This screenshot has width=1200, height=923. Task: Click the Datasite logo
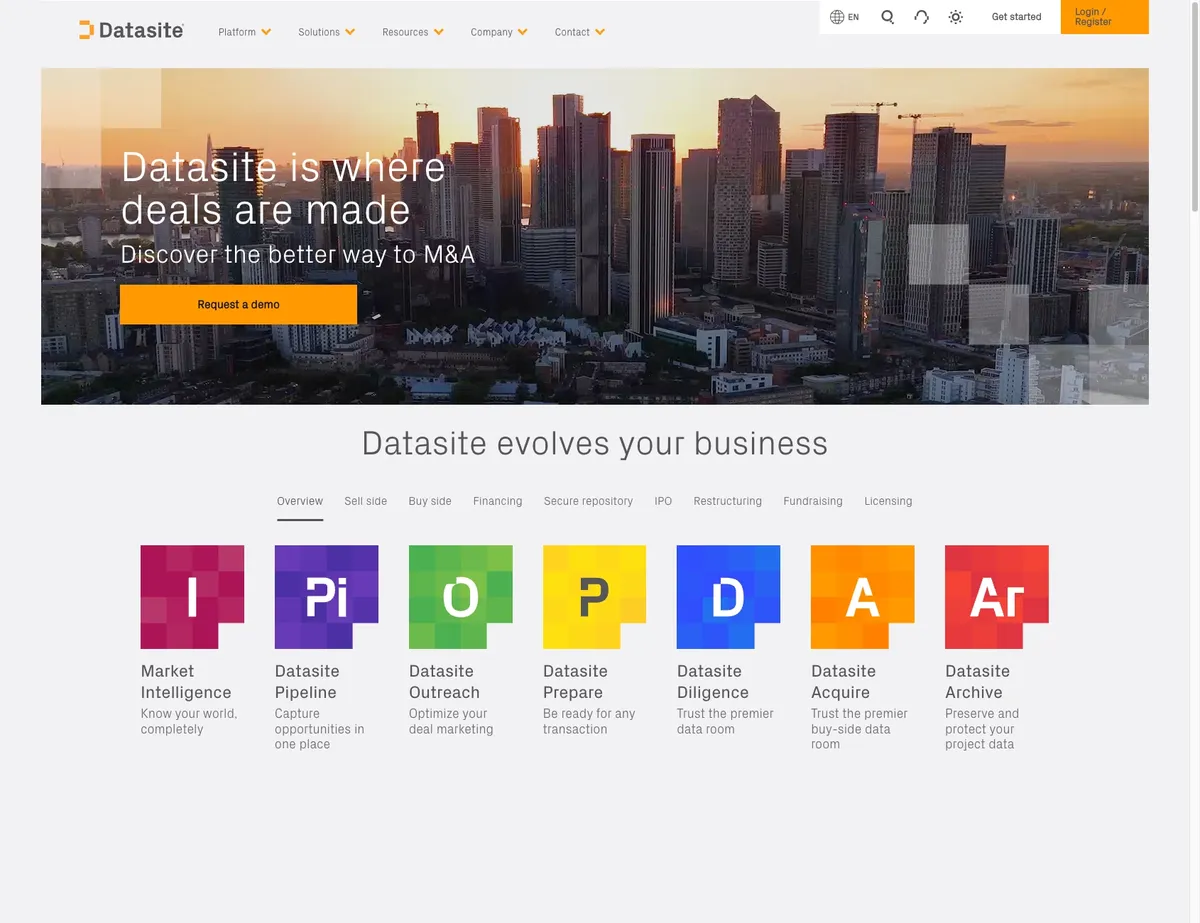click(131, 30)
